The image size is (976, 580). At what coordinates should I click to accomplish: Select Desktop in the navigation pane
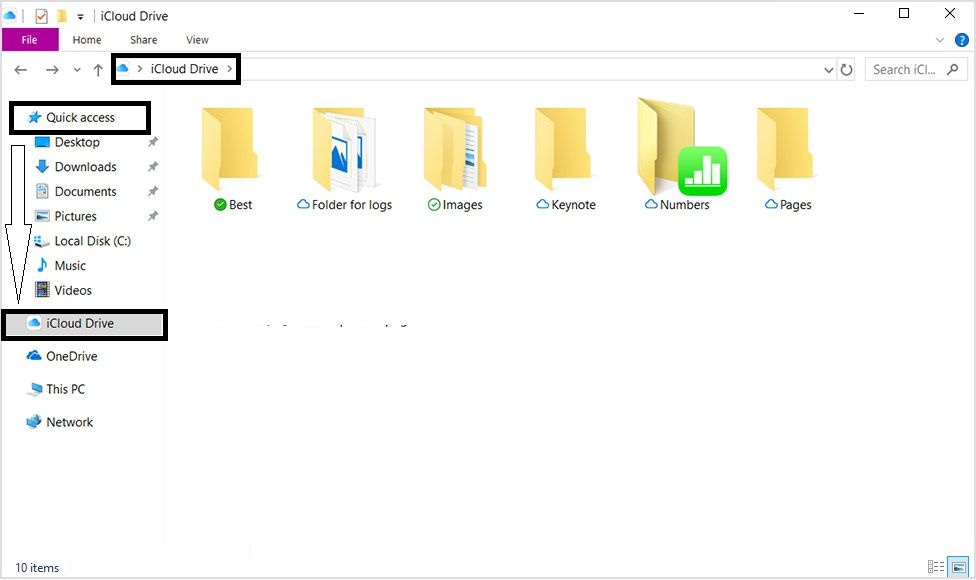tap(77, 143)
